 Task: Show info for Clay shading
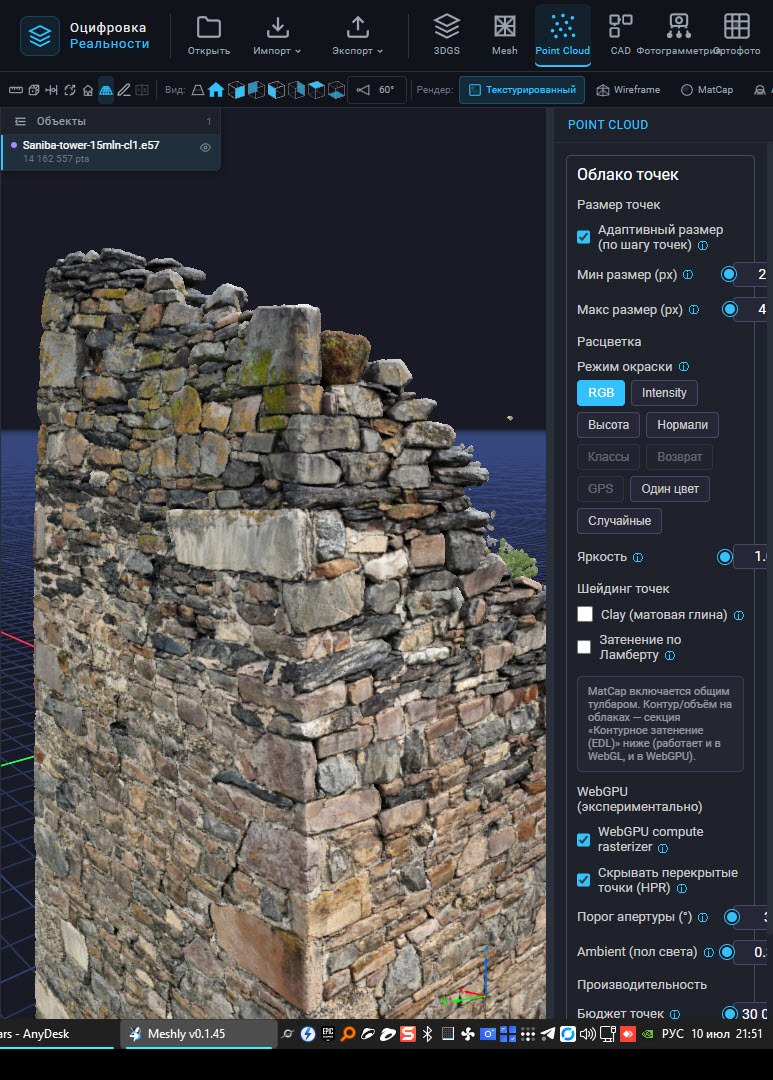pos(739,615)
